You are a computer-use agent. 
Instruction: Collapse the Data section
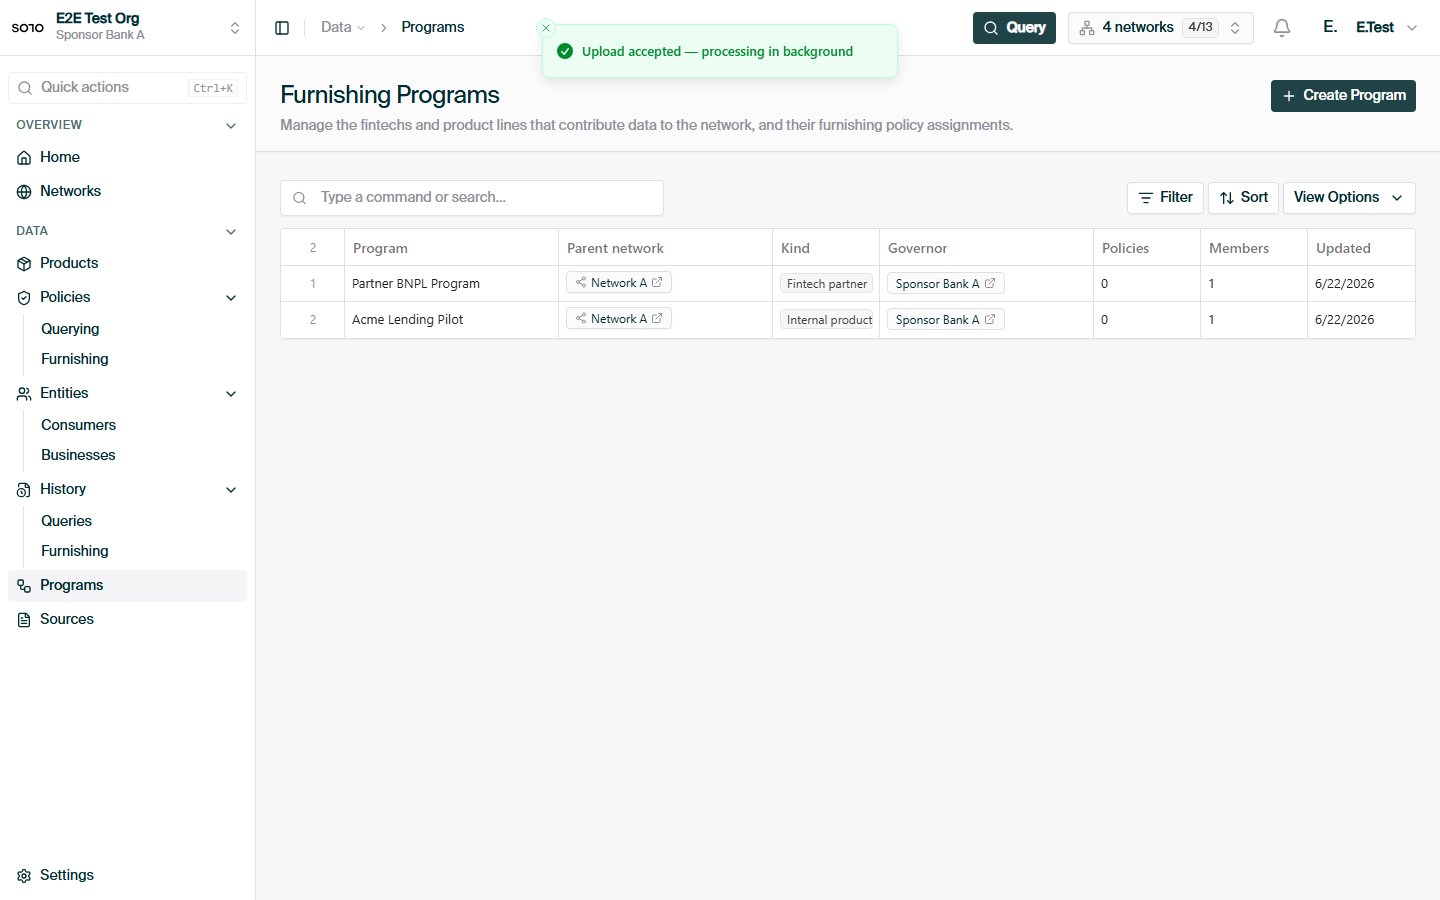click(231, 231)
